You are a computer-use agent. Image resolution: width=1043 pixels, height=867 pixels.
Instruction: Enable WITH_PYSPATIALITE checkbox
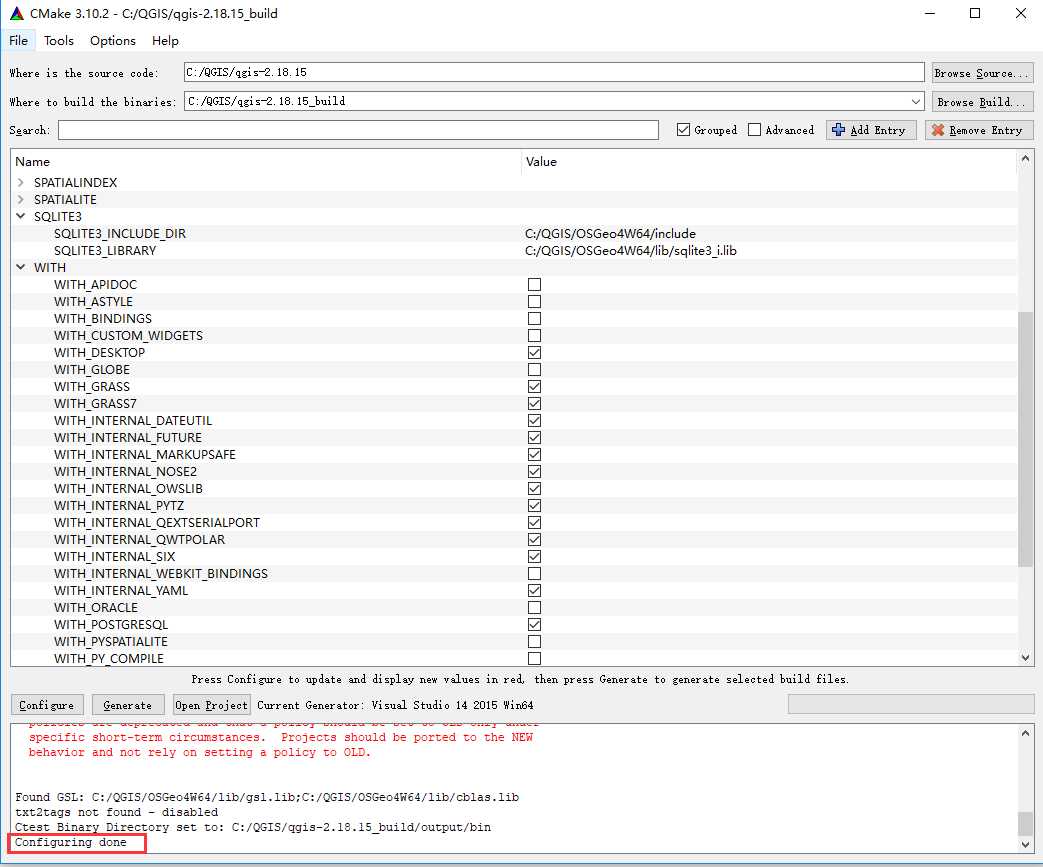(x=534, y=641)
